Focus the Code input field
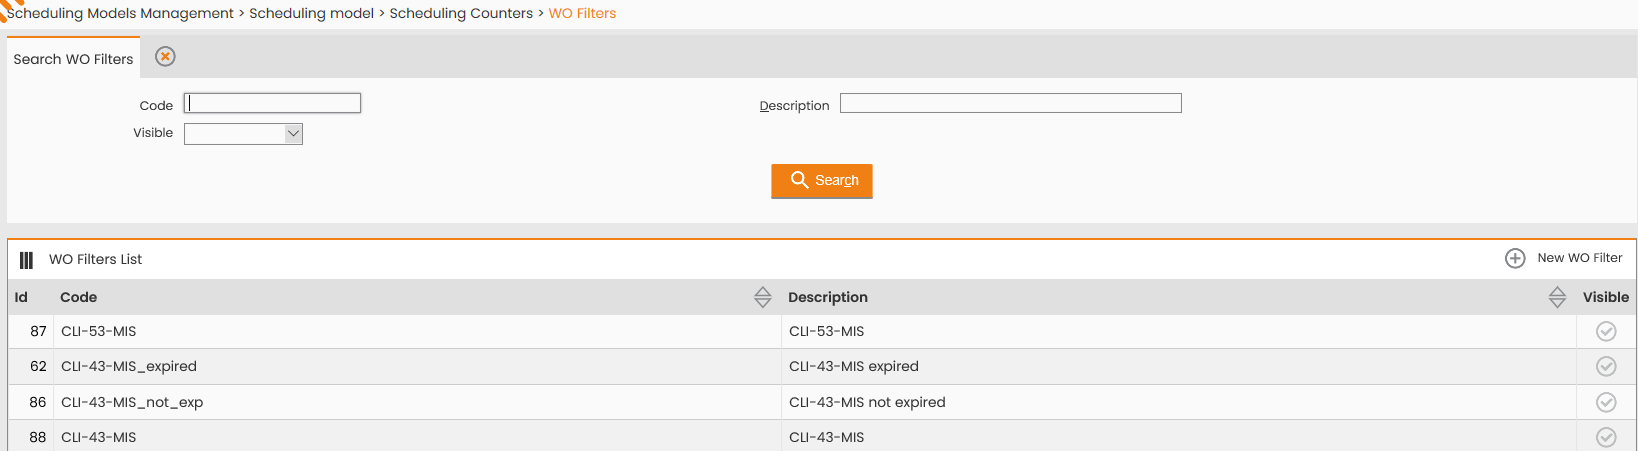The height and width of the screenshot is (451, 1638). click(x=272, y=103)
